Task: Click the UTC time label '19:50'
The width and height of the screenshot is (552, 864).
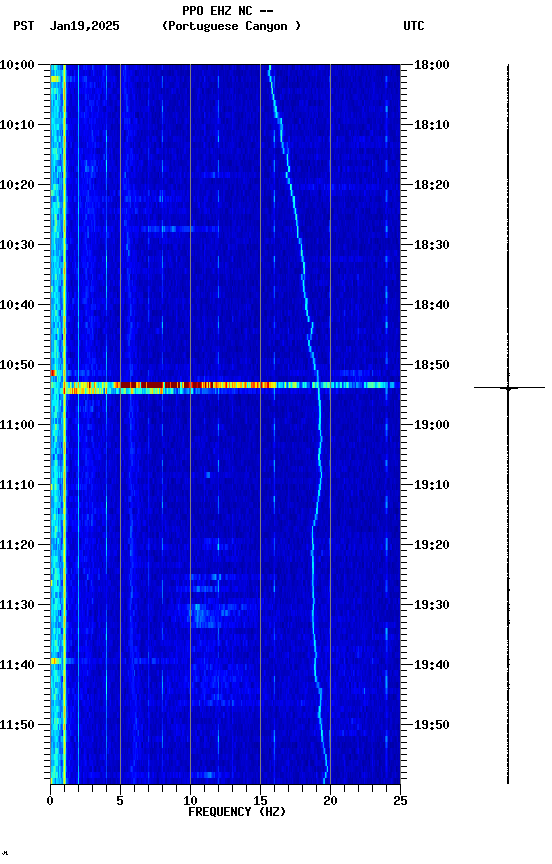Action: tap(432, 725)
